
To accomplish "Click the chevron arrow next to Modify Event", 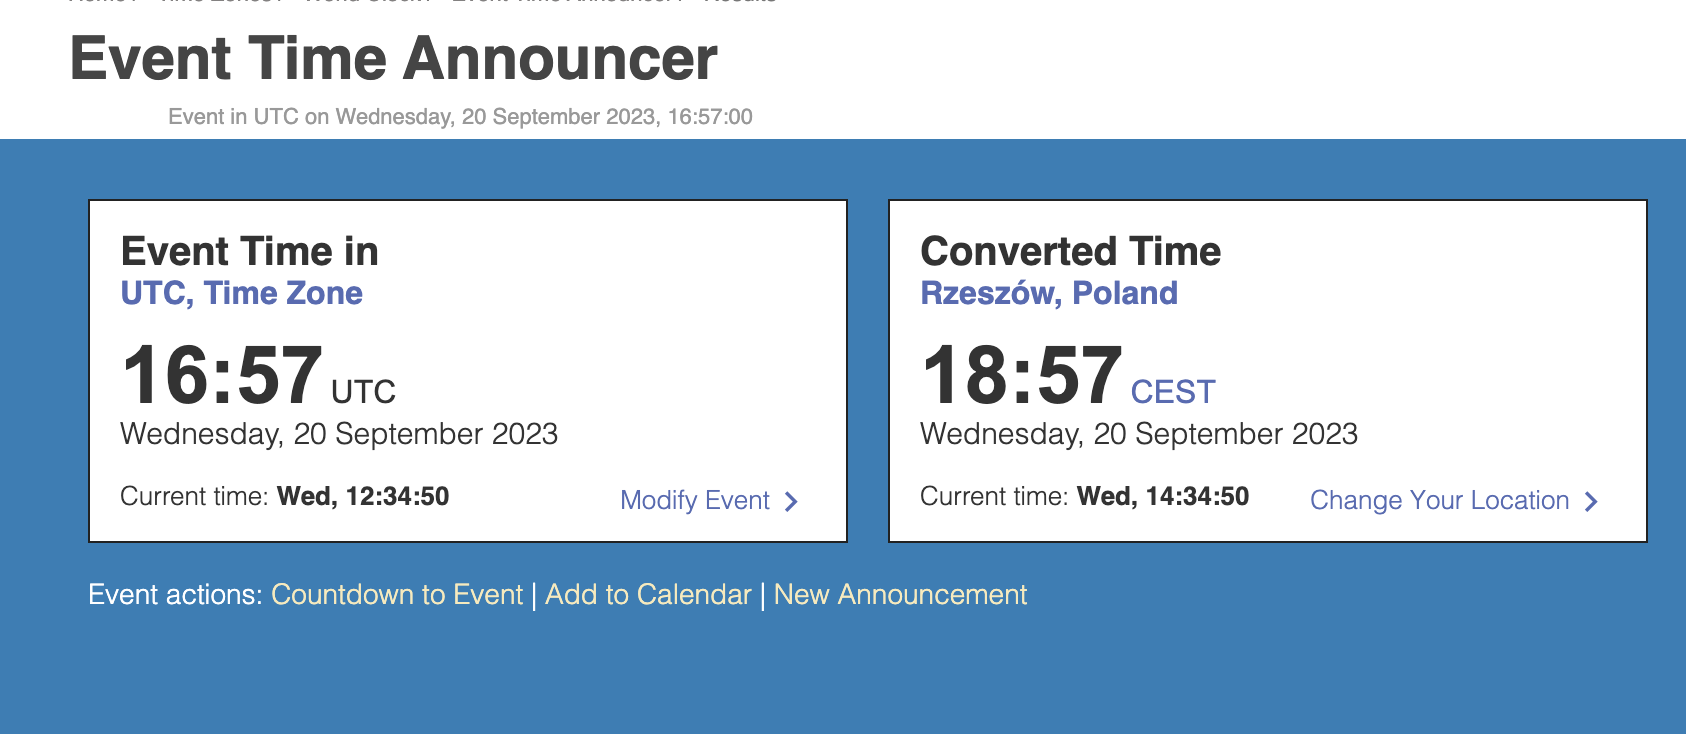I will click(791, 501).
